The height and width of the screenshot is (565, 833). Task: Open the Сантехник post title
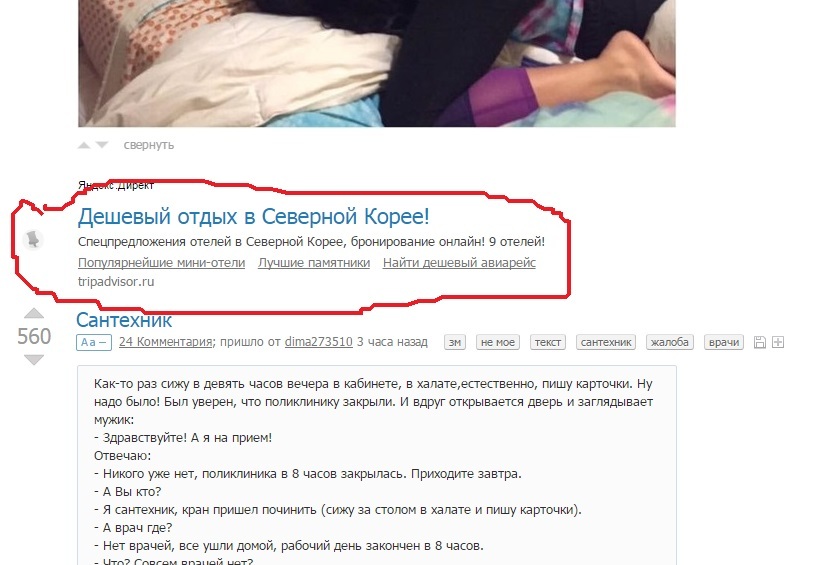(124, 320)
